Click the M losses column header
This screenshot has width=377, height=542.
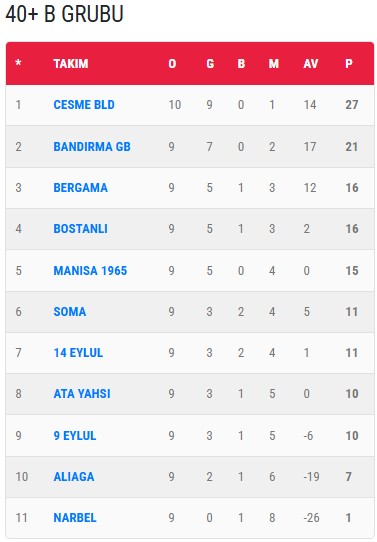pos(274,64)
